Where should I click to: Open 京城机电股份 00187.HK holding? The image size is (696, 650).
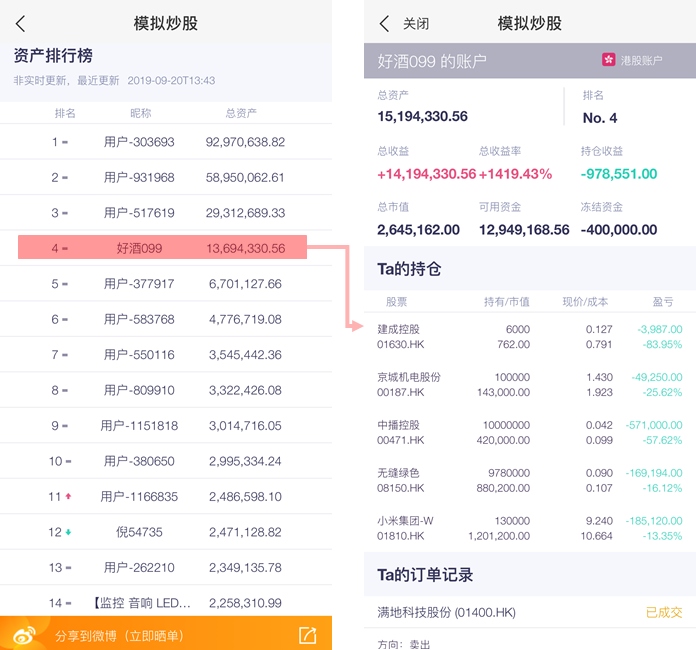pos(530,384)
